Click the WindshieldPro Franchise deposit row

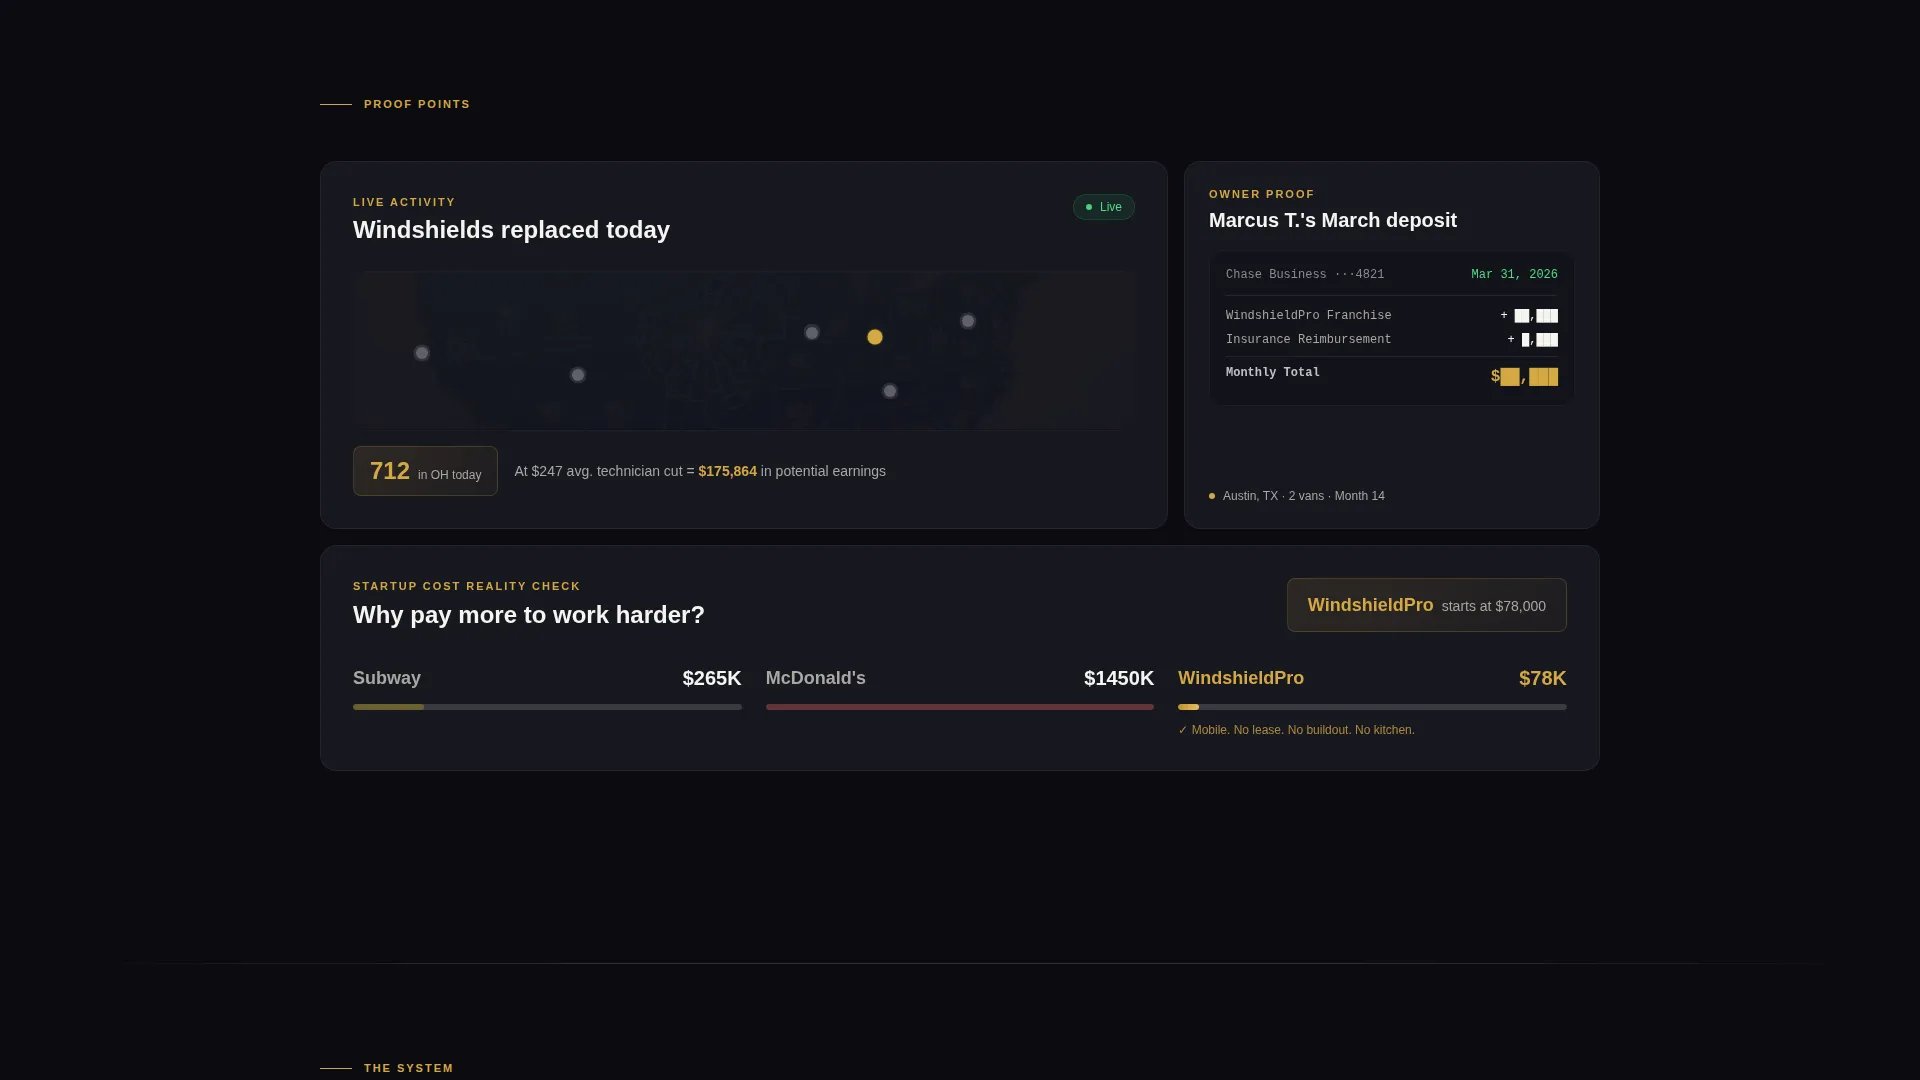point(1392,315)
